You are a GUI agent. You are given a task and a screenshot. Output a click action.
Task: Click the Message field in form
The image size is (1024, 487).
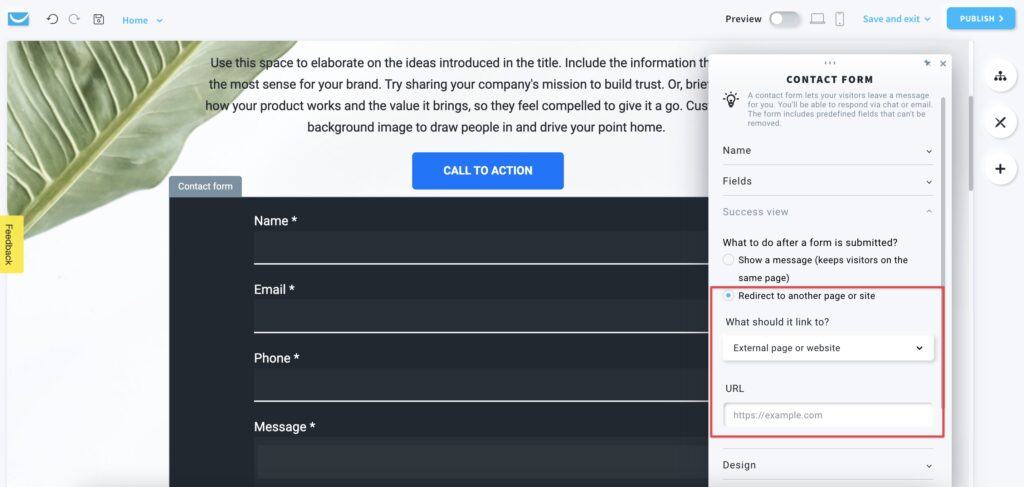click(x=481, y=462)
